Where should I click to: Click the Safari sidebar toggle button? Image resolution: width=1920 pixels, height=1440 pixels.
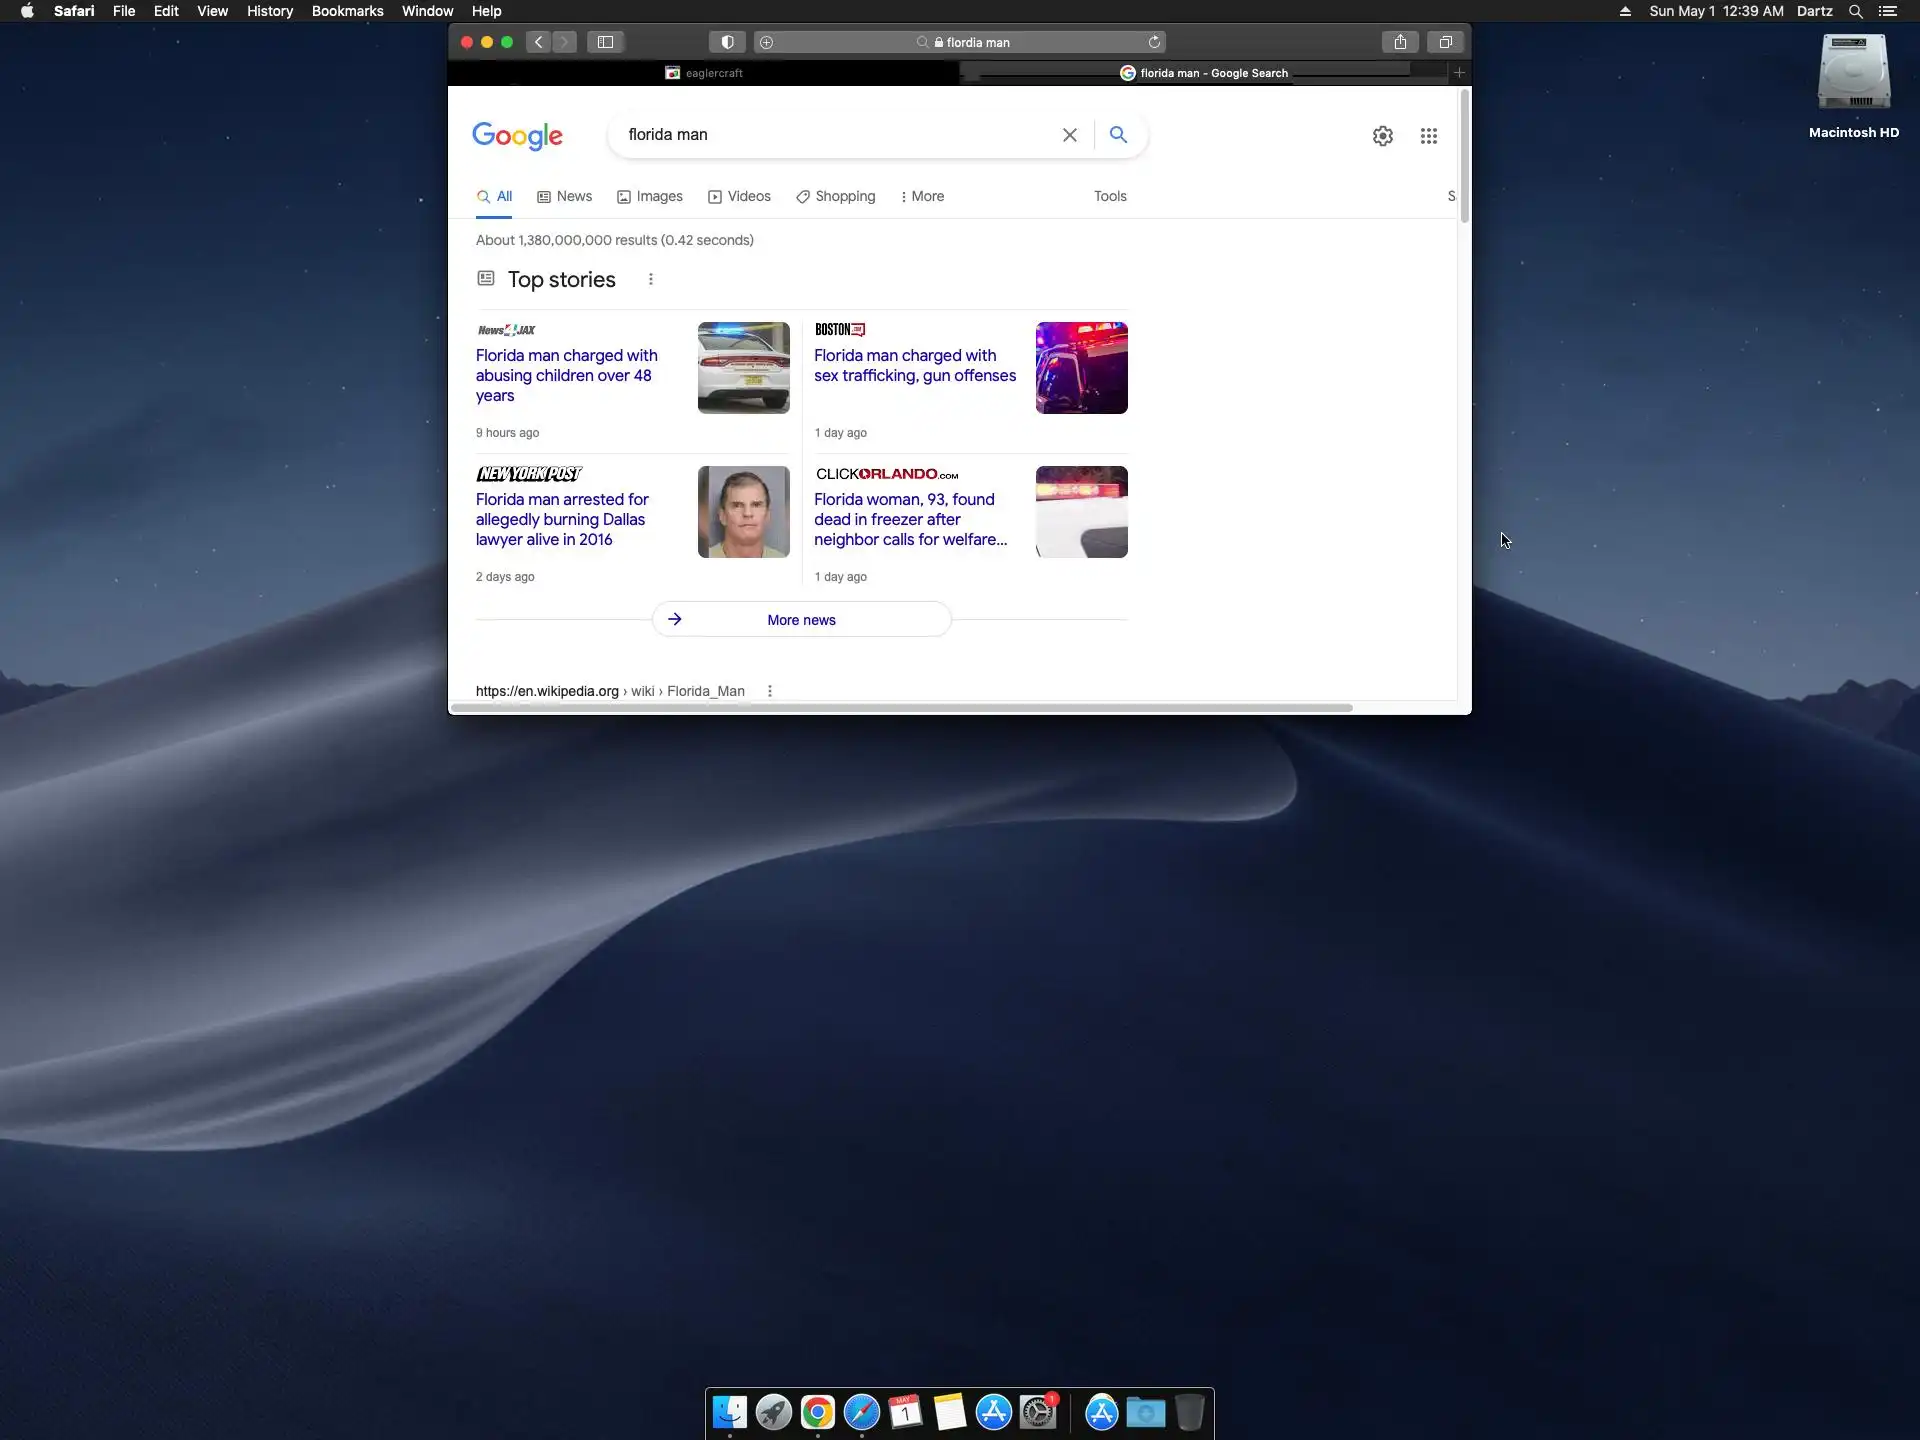(605, 42)
